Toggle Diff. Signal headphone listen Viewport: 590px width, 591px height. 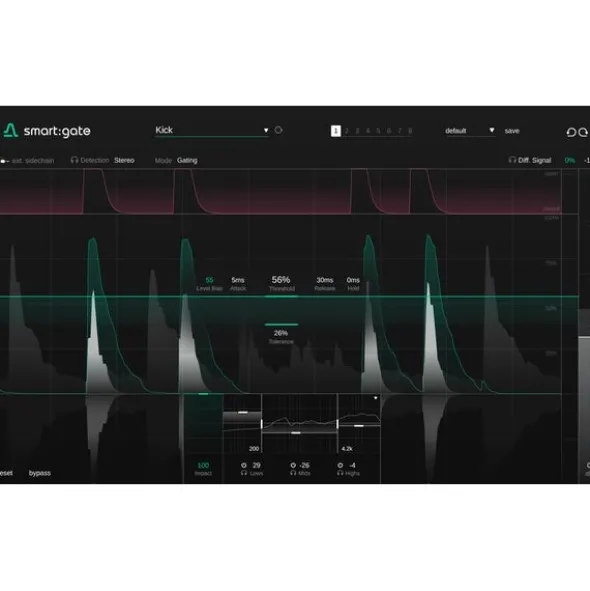(x=512, y=160)
